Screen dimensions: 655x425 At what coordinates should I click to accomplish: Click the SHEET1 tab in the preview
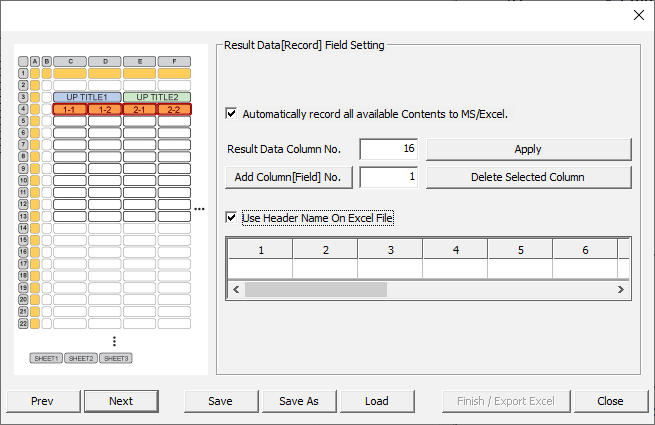pyautogui.click(x=45, y=358)
